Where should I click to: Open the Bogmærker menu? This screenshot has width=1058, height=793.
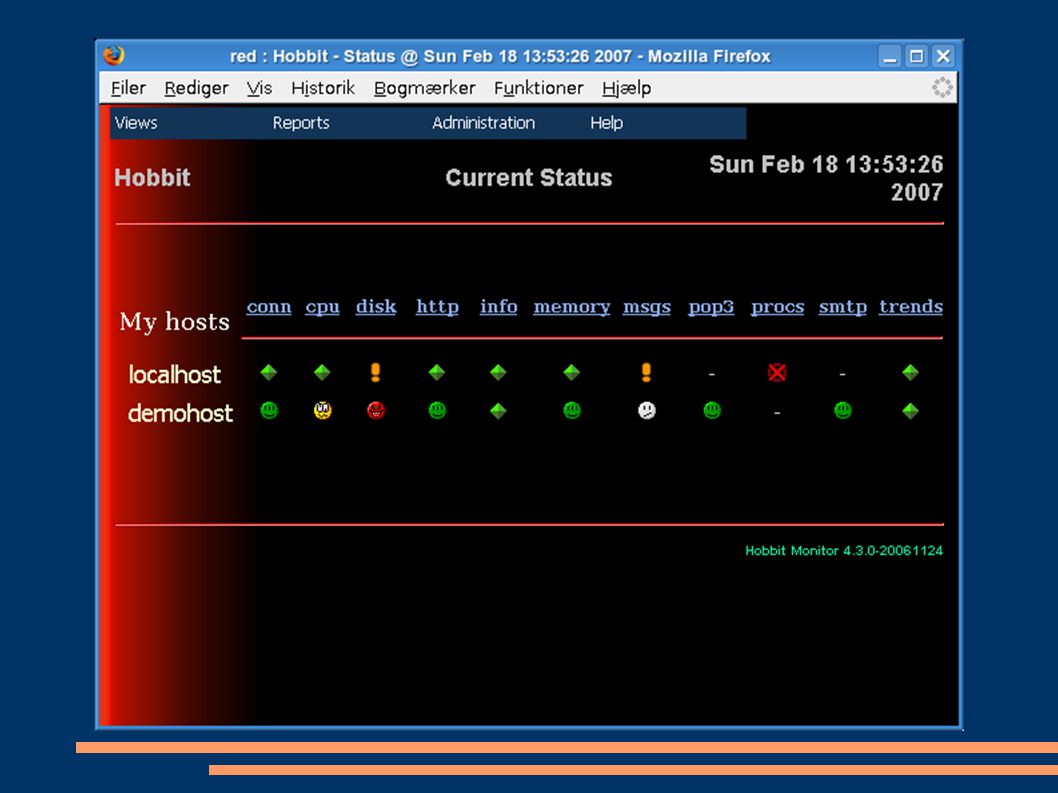point(424,88)
